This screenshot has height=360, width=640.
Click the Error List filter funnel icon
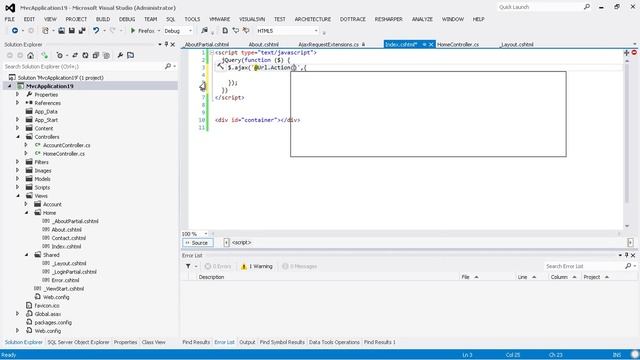(x=188, y=266)
